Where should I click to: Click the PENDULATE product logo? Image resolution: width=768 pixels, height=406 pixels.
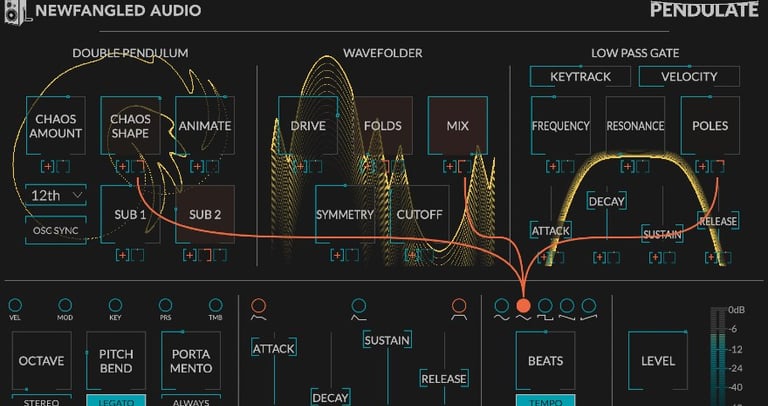(704, 9)
